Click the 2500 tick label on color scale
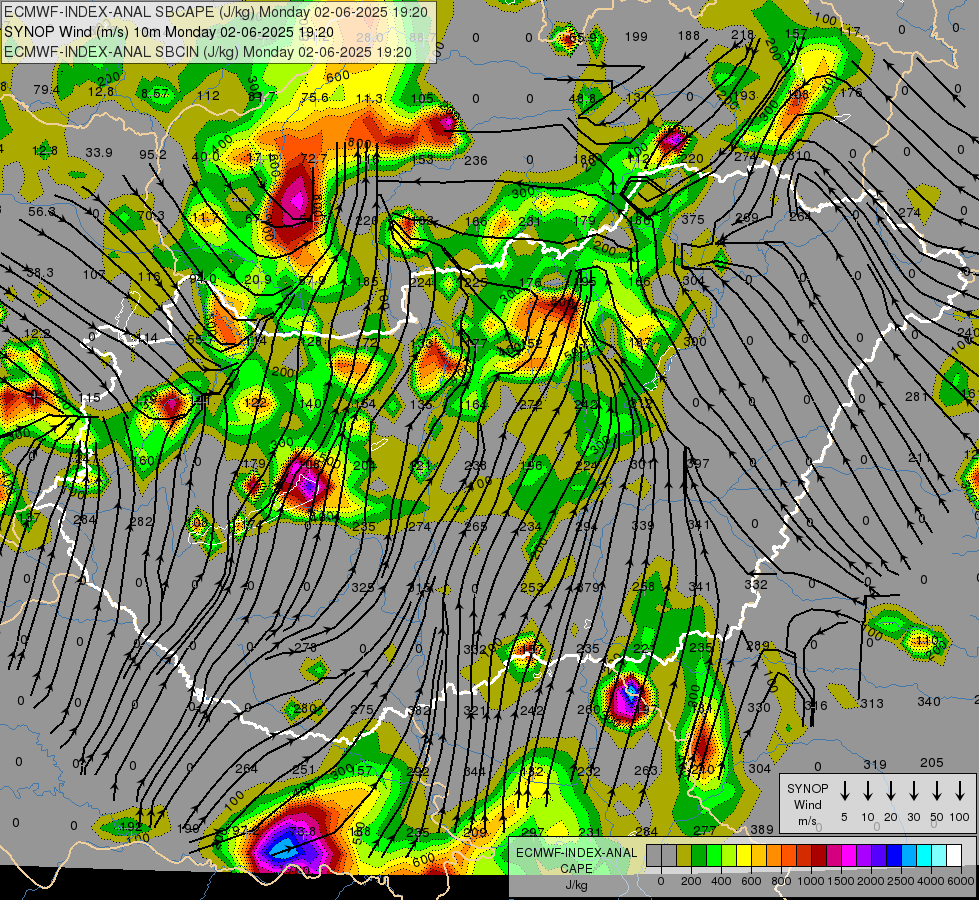 coord(900,881)
